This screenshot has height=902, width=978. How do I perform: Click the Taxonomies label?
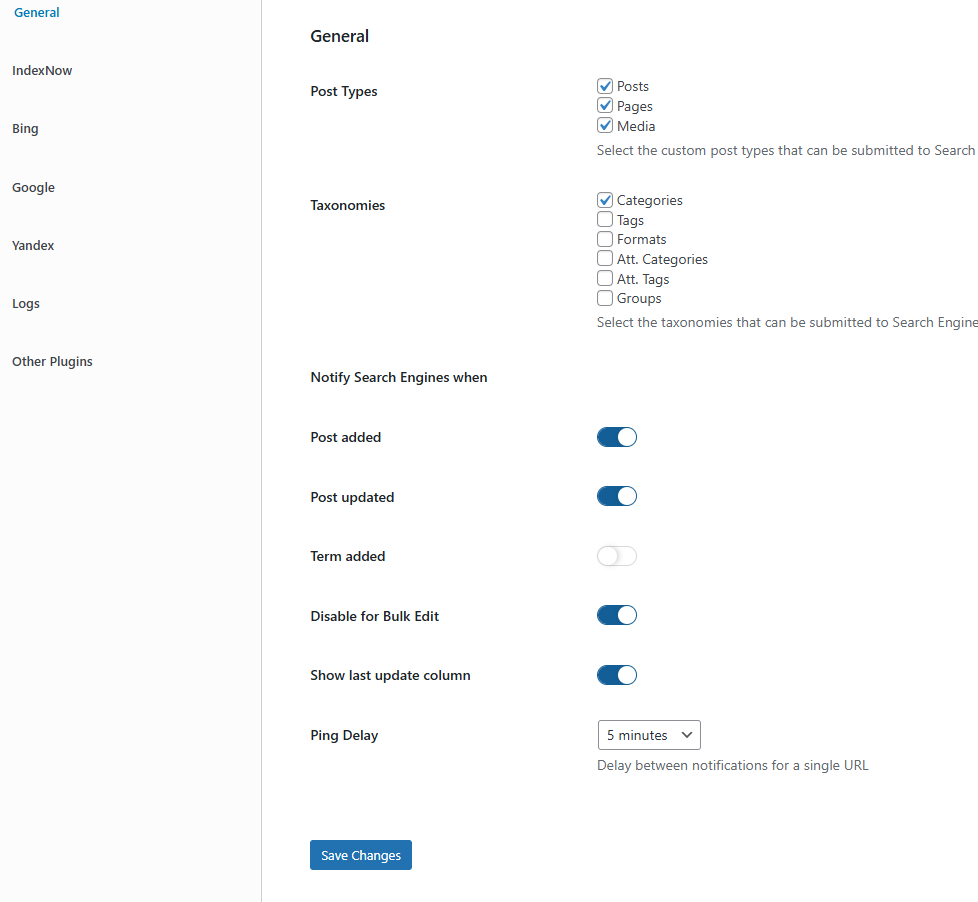pos(347,205)
